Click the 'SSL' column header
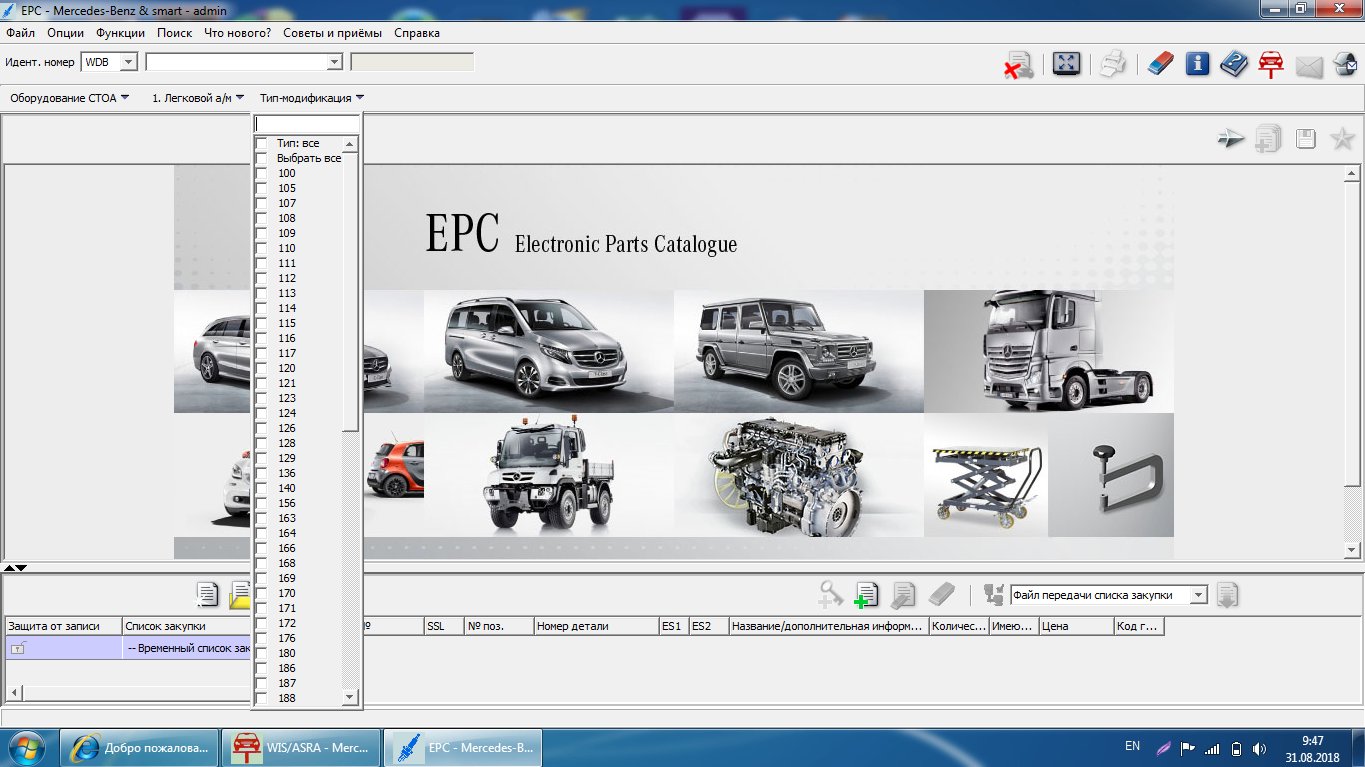The image size is (1365, 767). click(x=444, y=626)
